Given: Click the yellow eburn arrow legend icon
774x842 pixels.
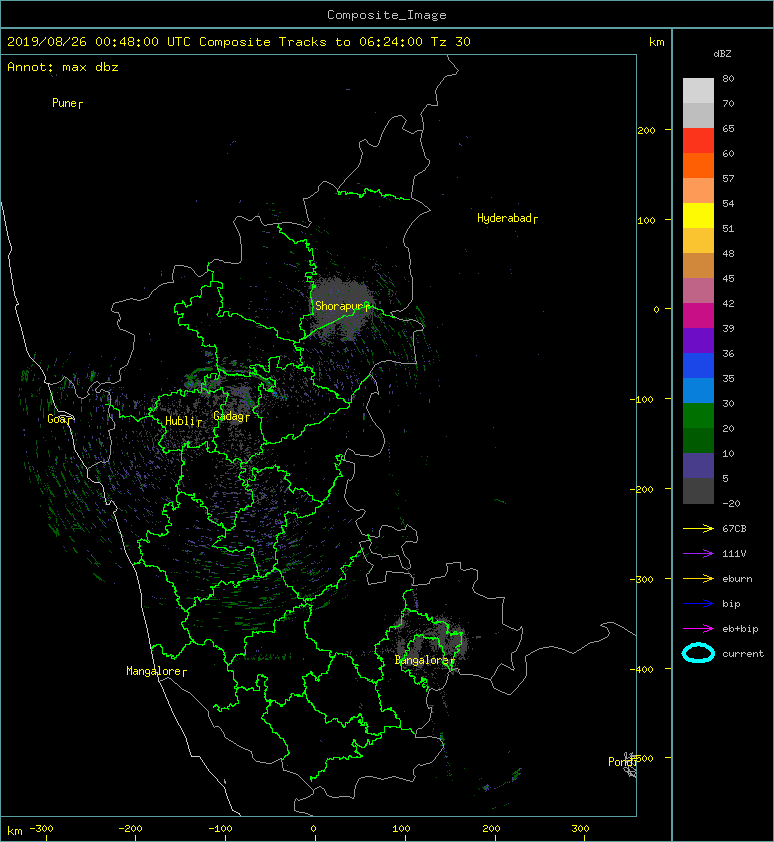Looking at the screenshot, I should 698,578.
